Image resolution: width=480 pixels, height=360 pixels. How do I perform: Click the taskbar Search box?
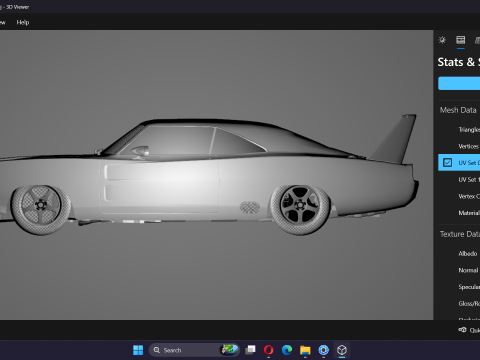point(194,350)
